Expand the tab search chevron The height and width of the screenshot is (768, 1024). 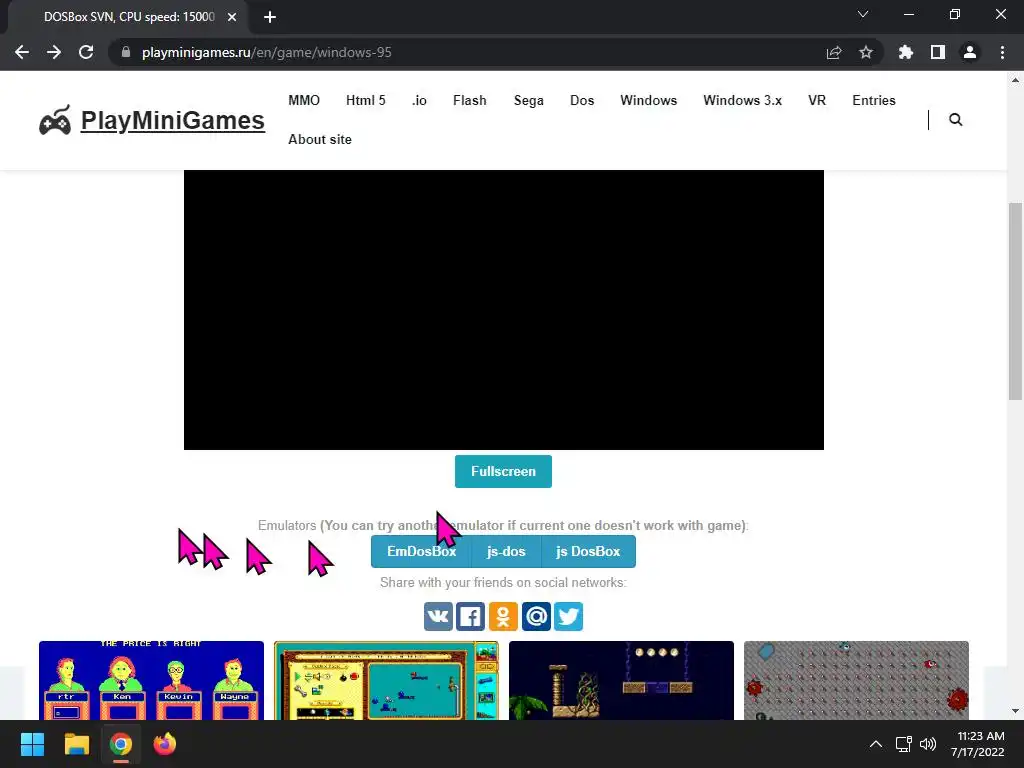pos(863,14)
